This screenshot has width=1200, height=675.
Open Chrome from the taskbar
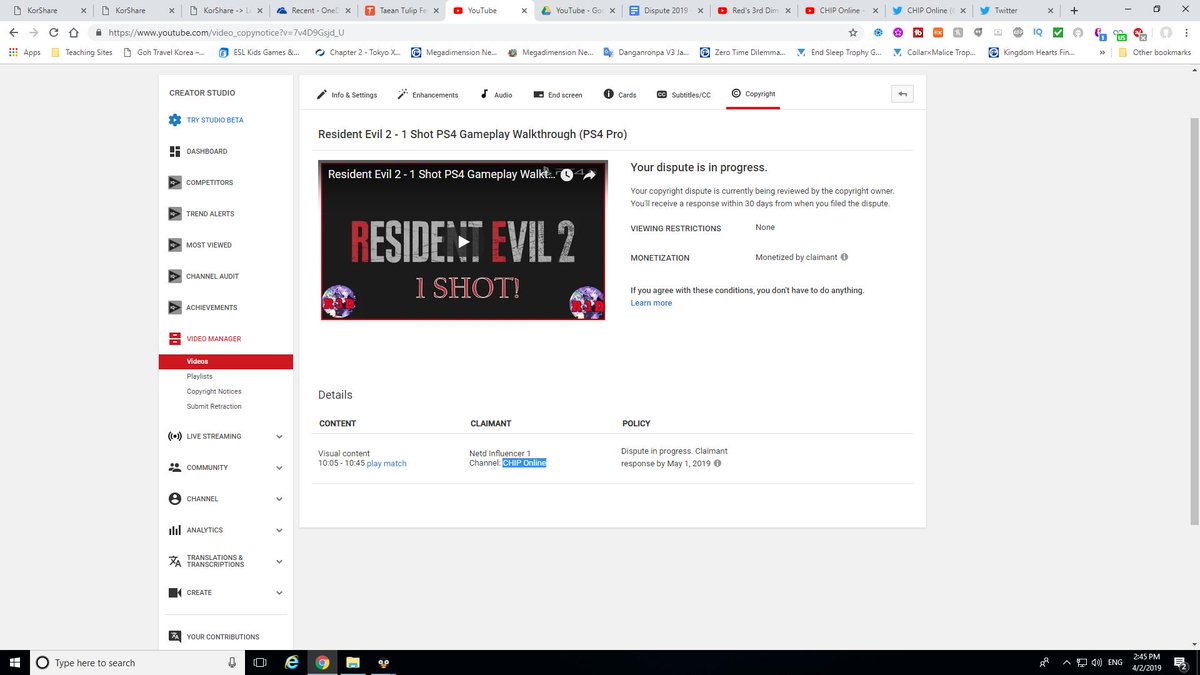(322, 662)
